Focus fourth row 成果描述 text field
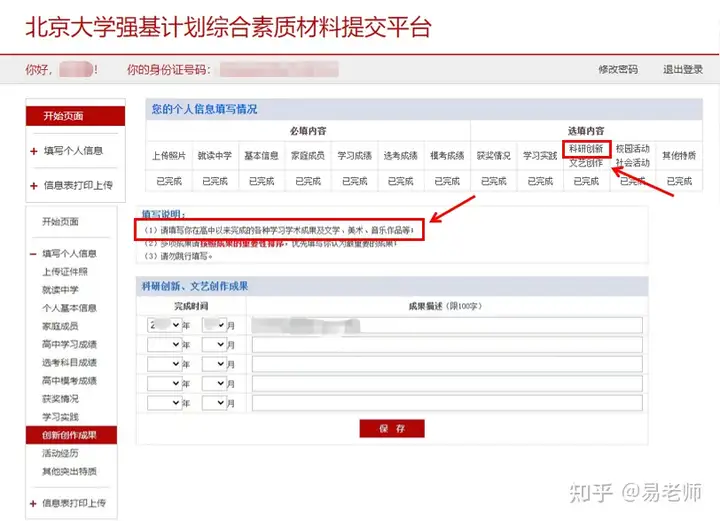The height and width of the screenshot is (521, 720). [x=447, y=384]
